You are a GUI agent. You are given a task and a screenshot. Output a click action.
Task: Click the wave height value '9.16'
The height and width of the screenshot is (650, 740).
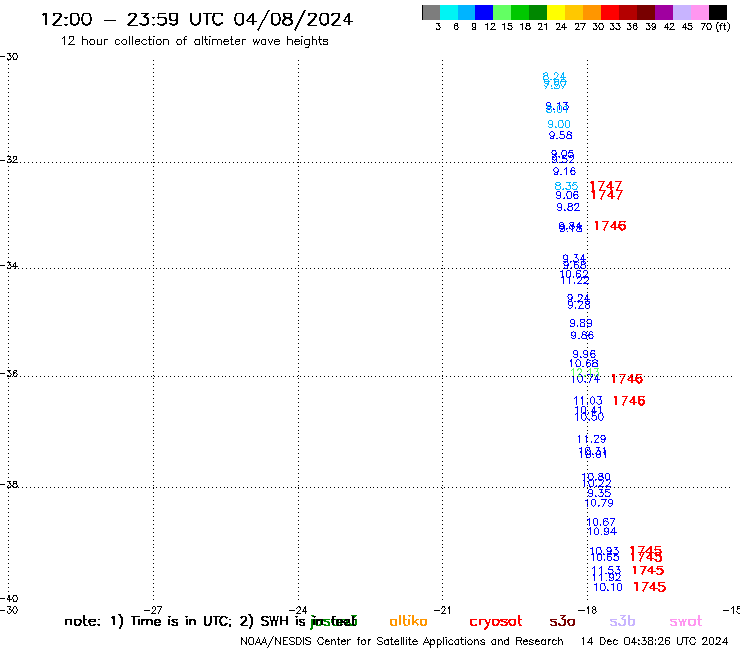tap(564, 171)
